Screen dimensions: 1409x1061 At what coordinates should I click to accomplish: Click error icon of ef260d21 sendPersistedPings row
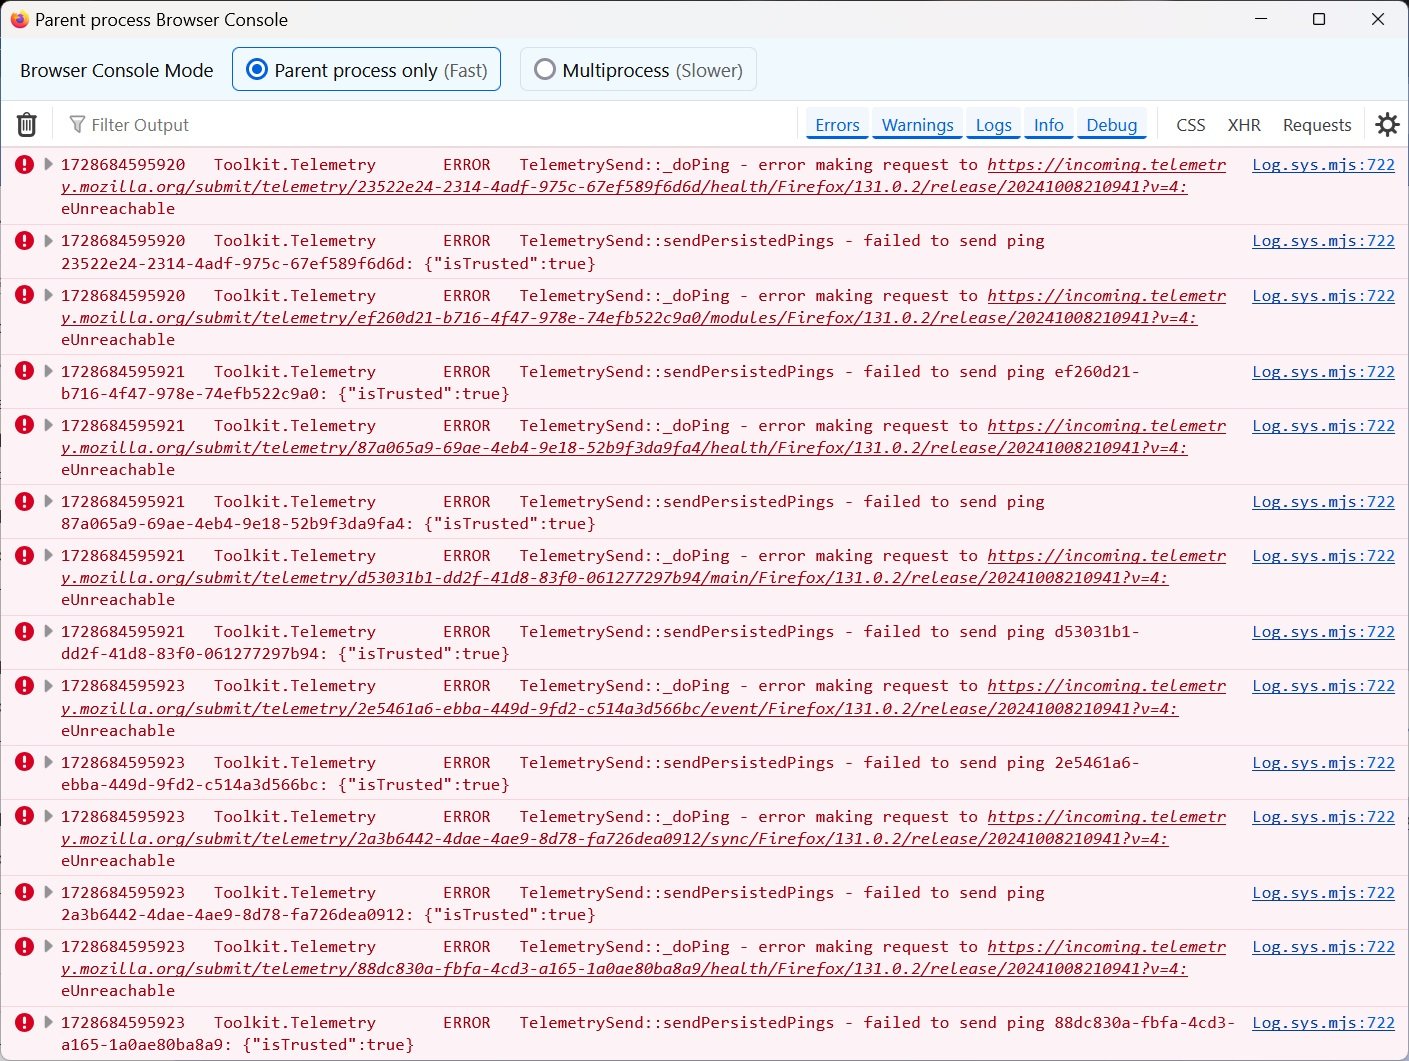[24, 371]
